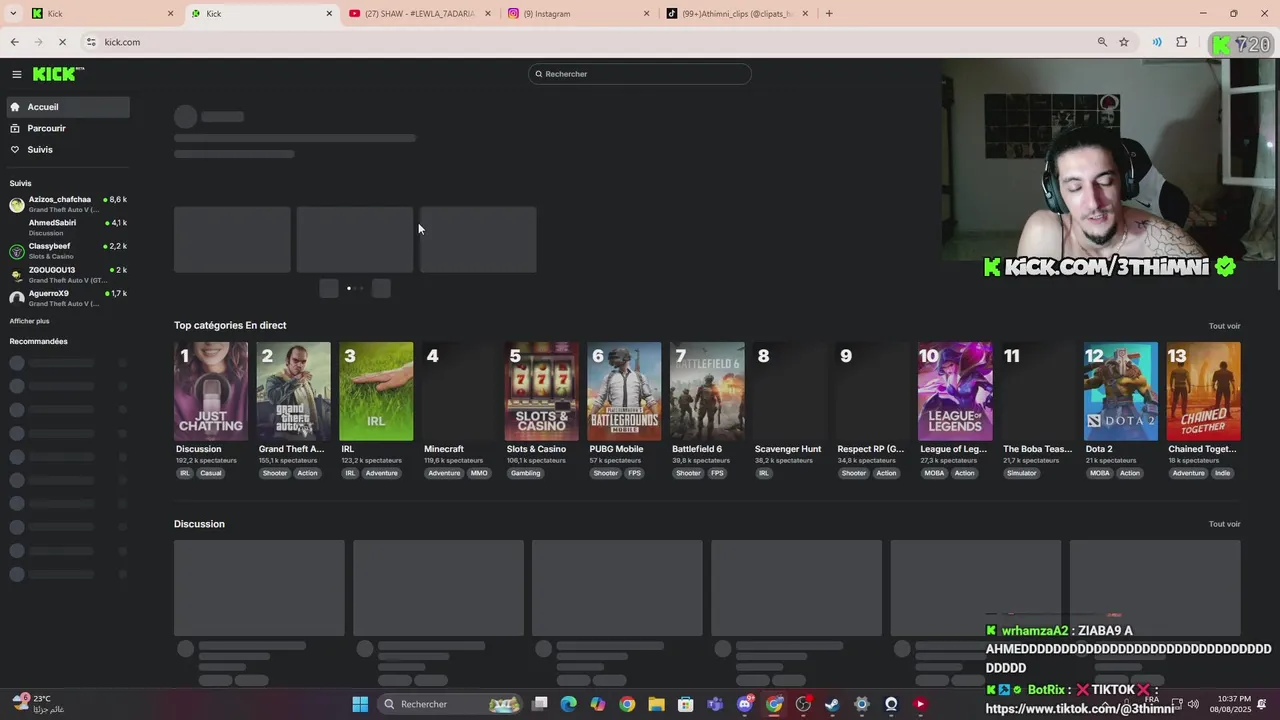Switch to the Athimni_clips TikTok tab
Viewport: 1280px width, 720px height.
coord(737,14)
